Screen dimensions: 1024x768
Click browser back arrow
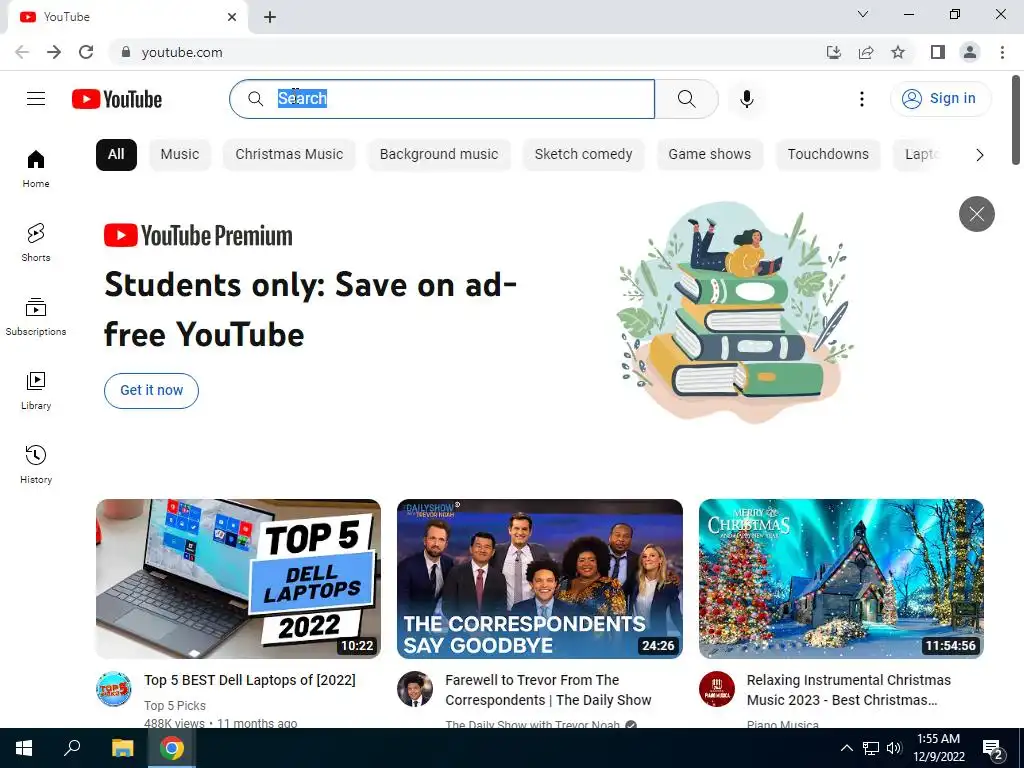coord(22,52)
